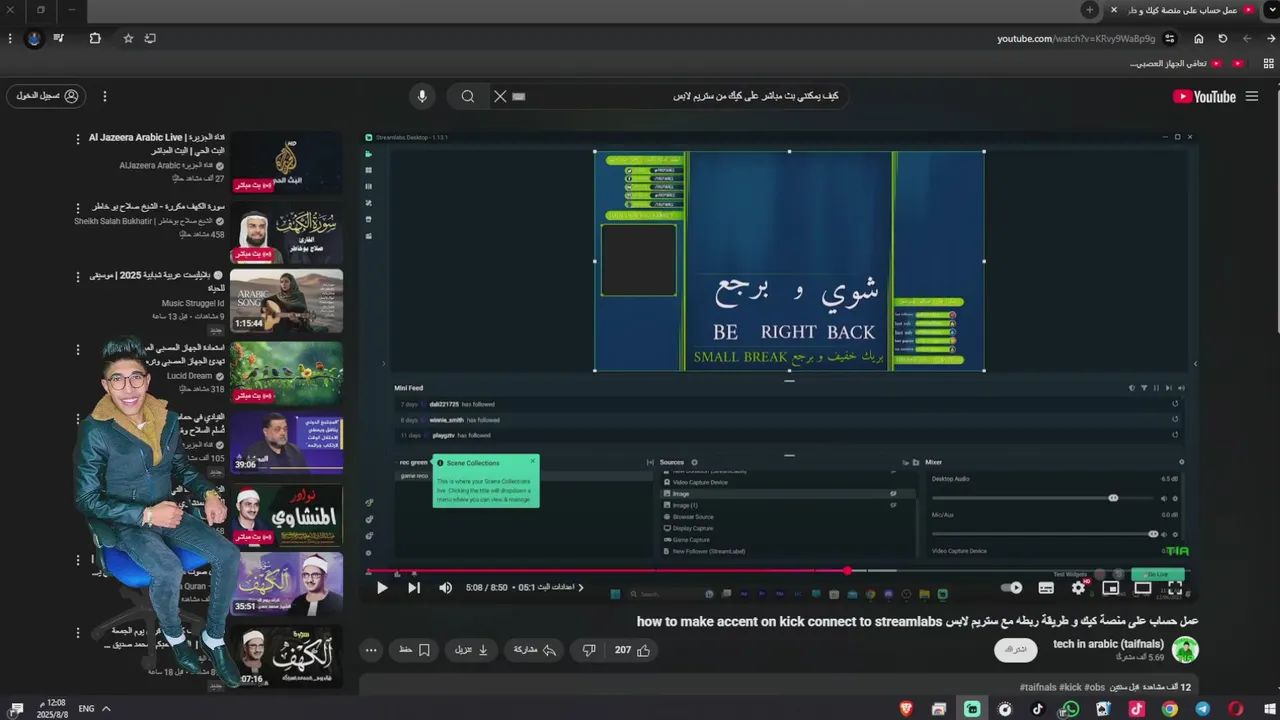Save the video to playlist (حفظ)
This screenshot has width=1280, height=720.
[x=414, y=650]
